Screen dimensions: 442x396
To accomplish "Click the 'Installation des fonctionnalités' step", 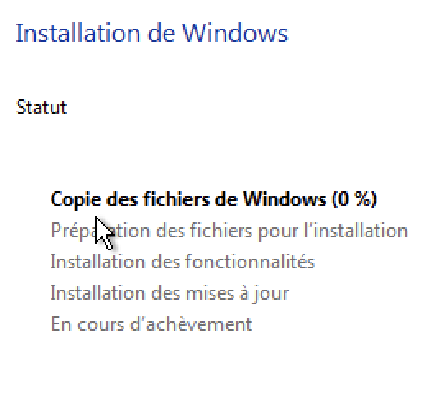I will 183,262.
